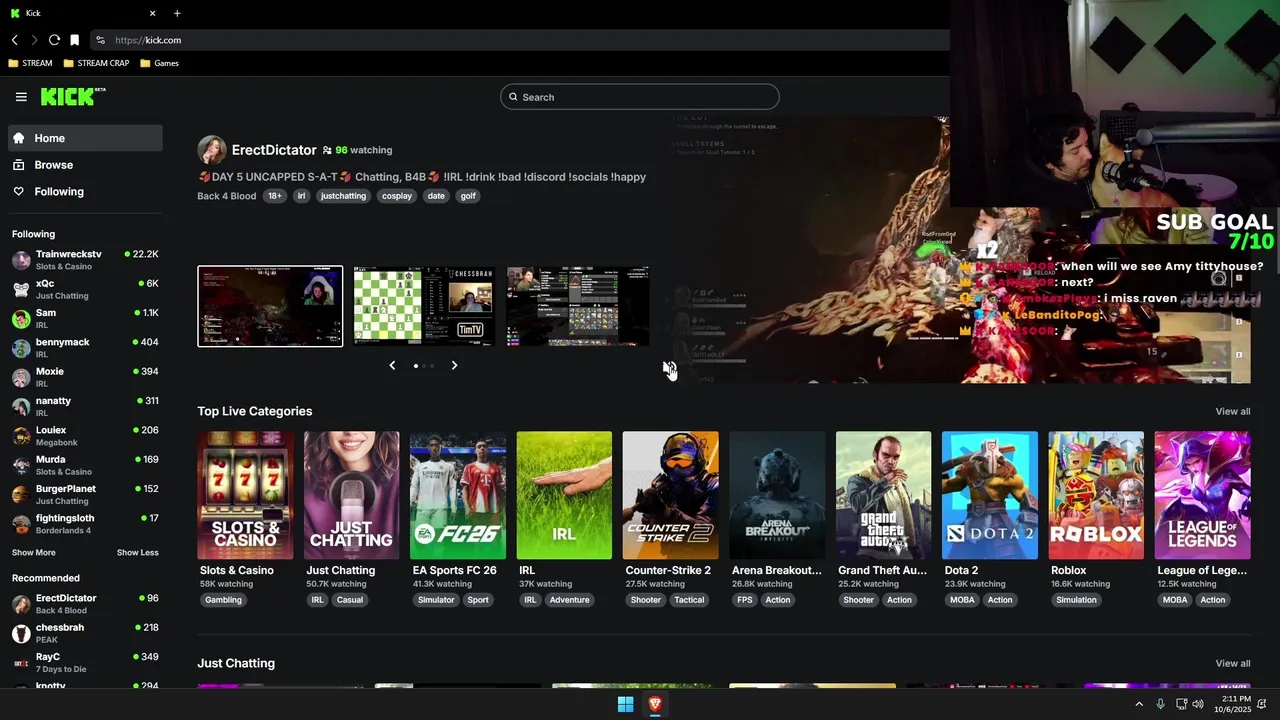The image size is (1280, 720).
Task: Open Trainwreckstv avatar in Following
Action: [x=21, y=260]
